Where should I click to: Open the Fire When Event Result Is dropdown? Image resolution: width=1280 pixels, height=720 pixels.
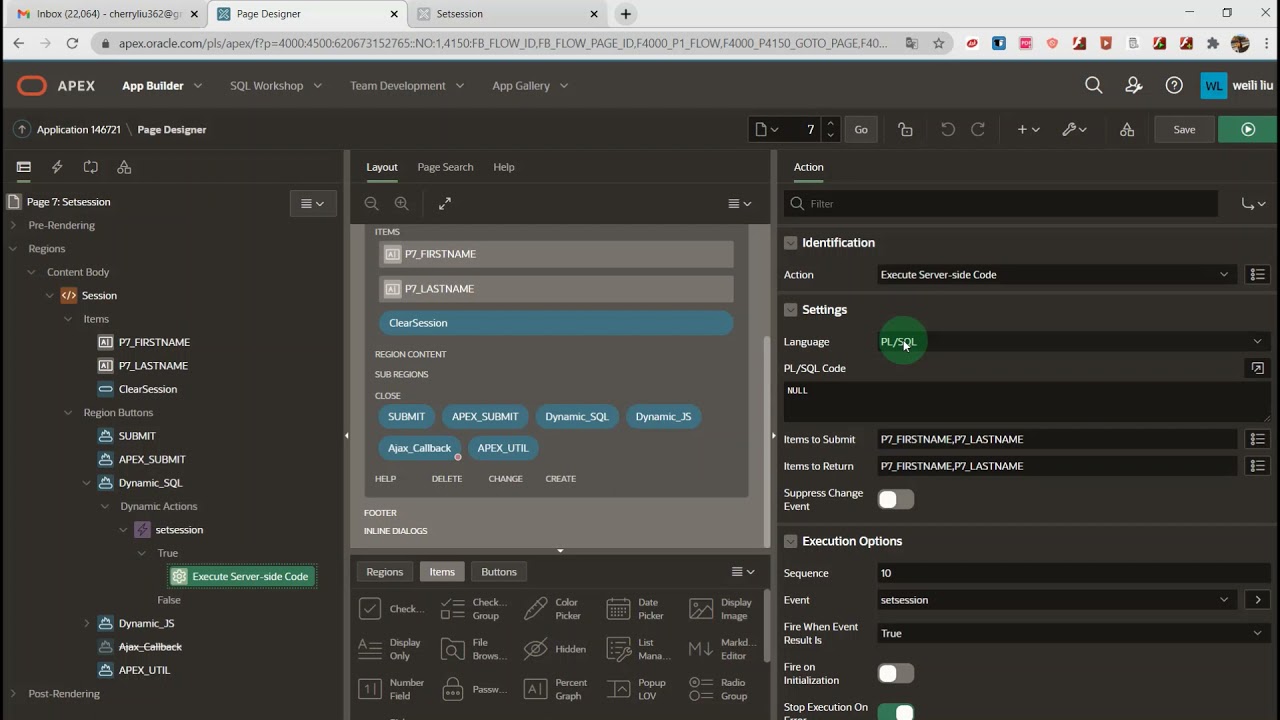pos(1073,633)
